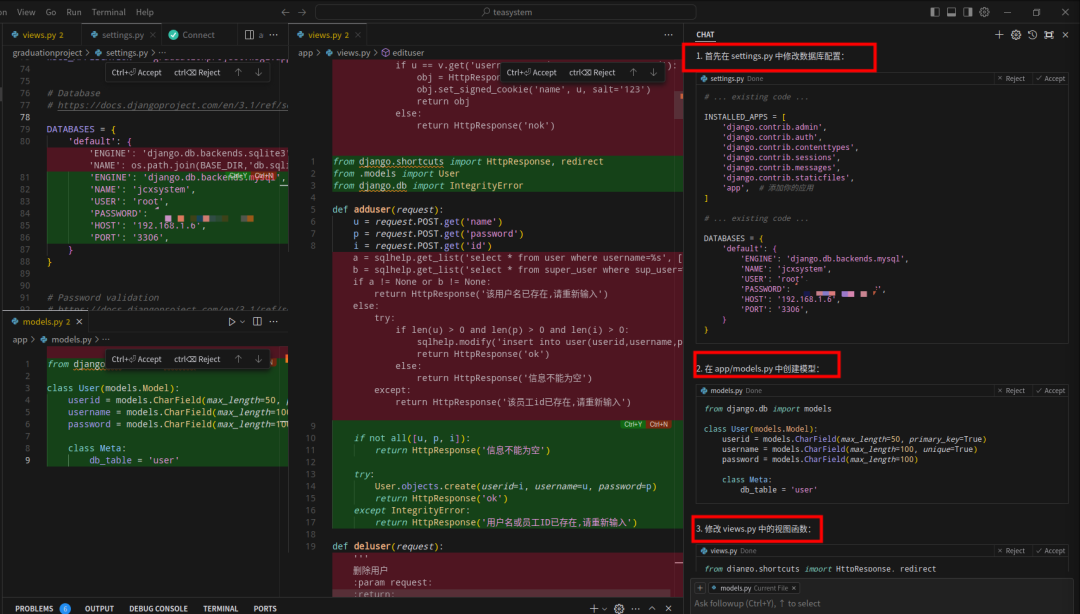Toggle the secondary sidebar layout icon
The width and height of the screenshot is (1080, 614).
click(968, 12)
